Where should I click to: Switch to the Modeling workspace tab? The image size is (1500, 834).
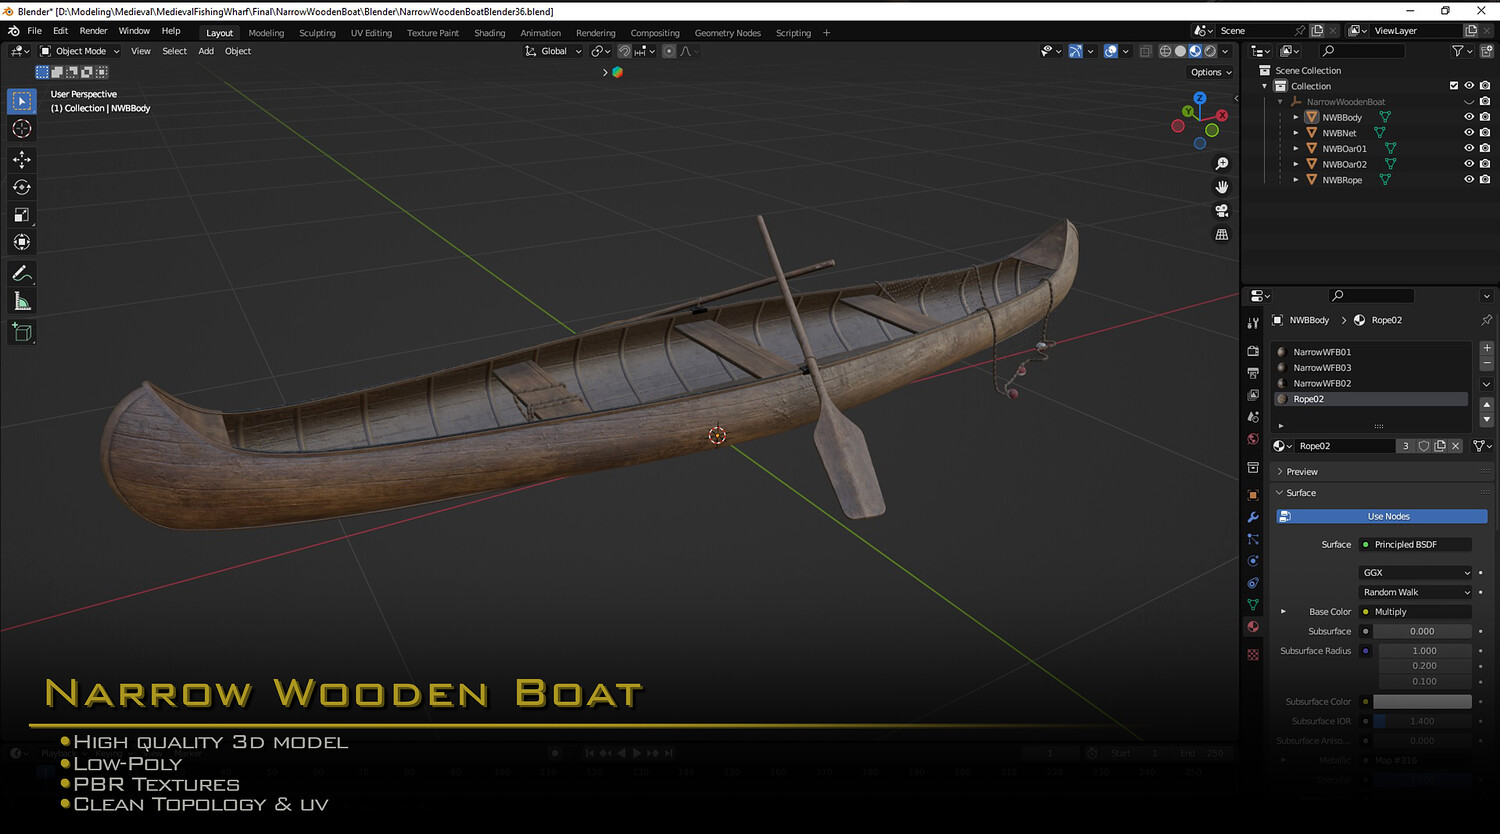pos(266,33)
